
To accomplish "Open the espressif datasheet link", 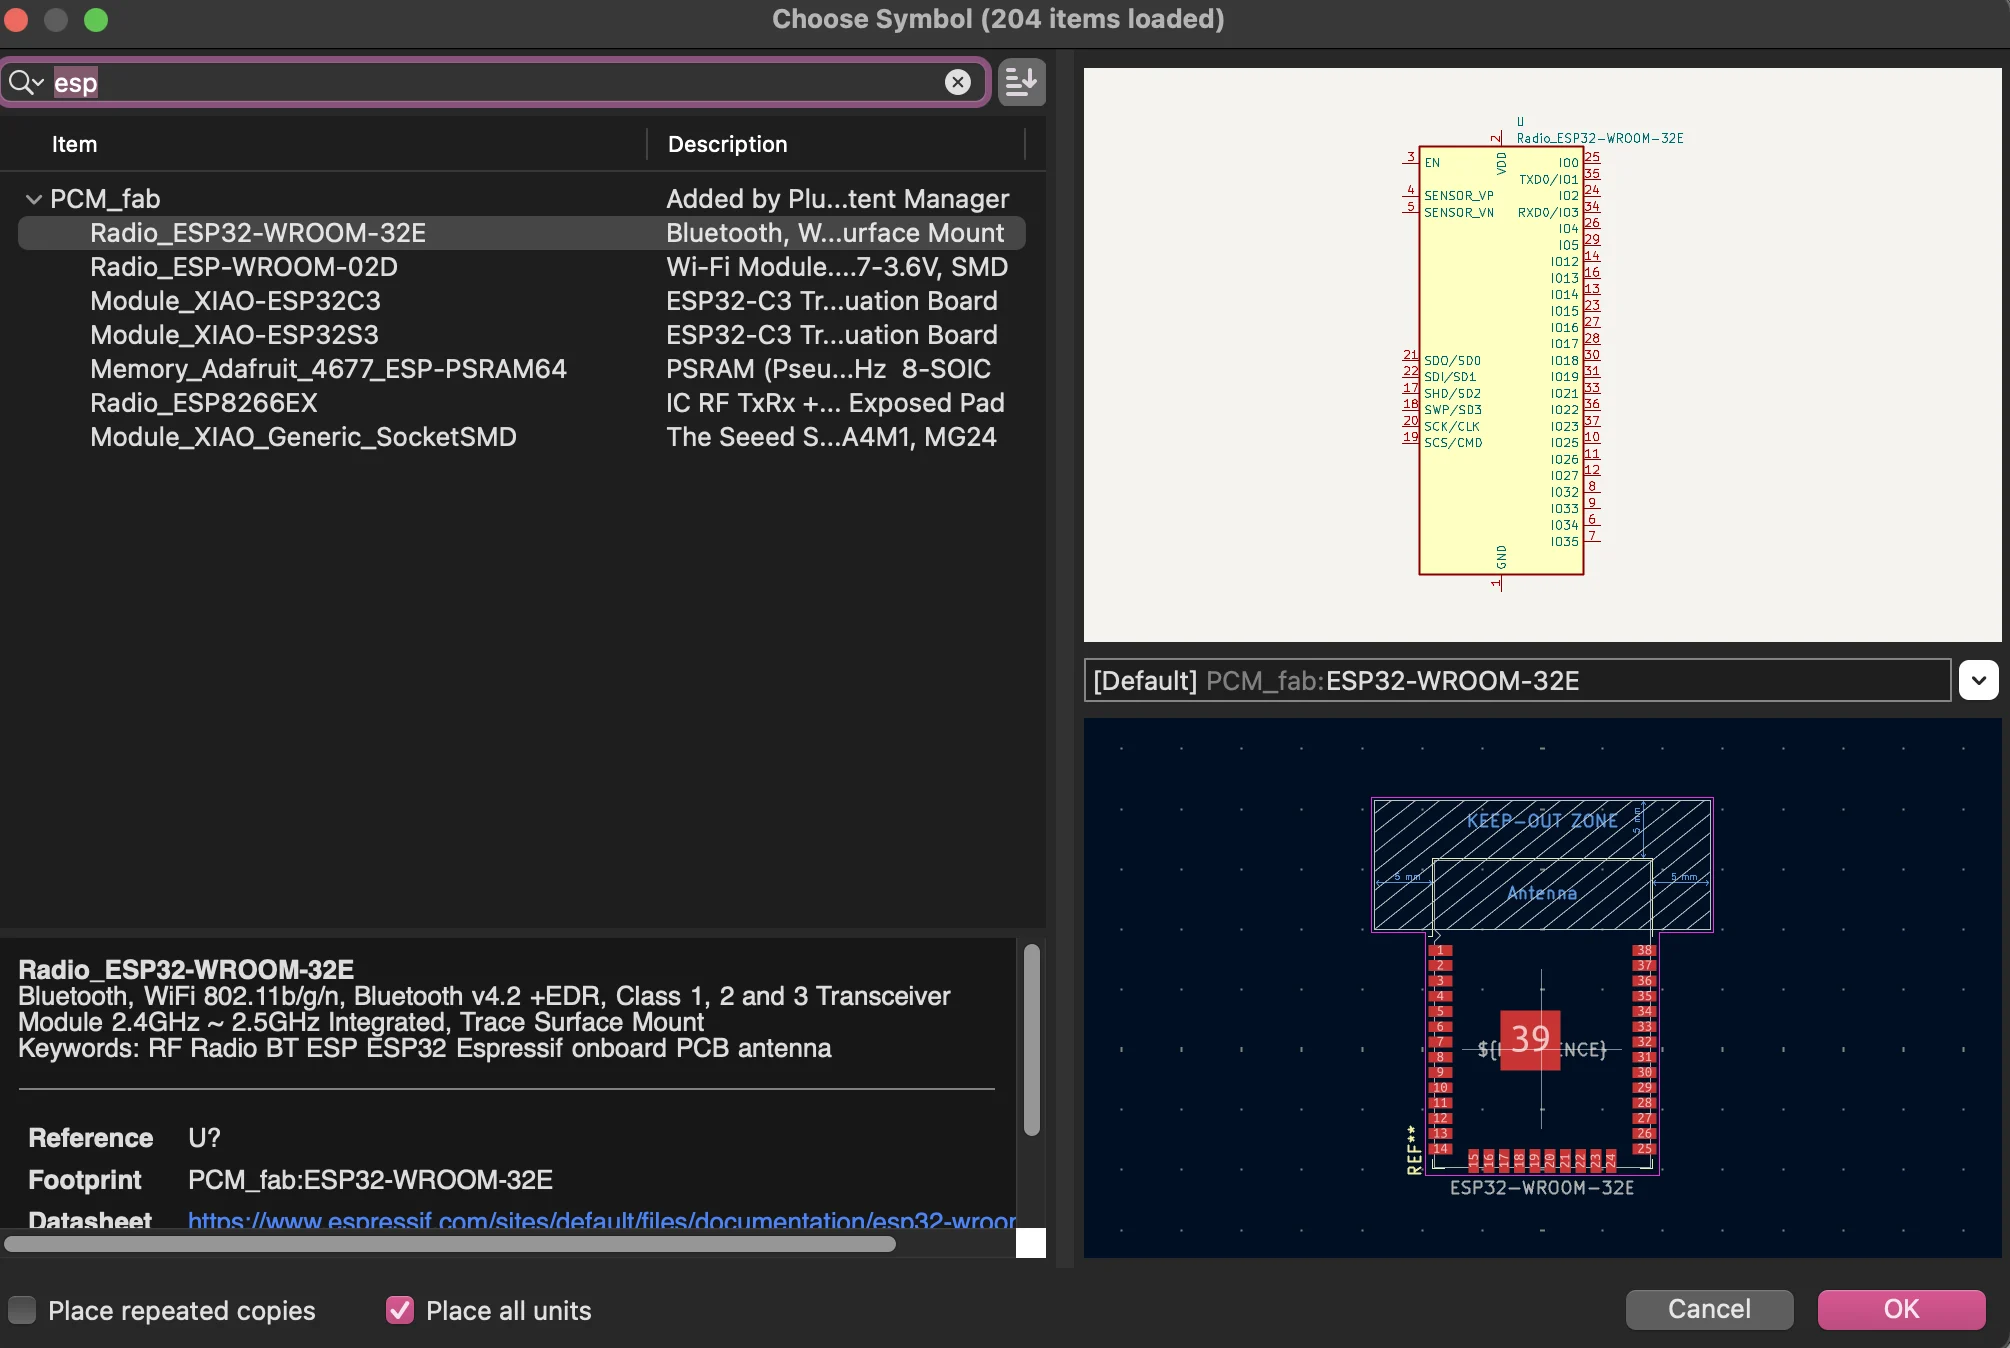I will (602, 1220).
